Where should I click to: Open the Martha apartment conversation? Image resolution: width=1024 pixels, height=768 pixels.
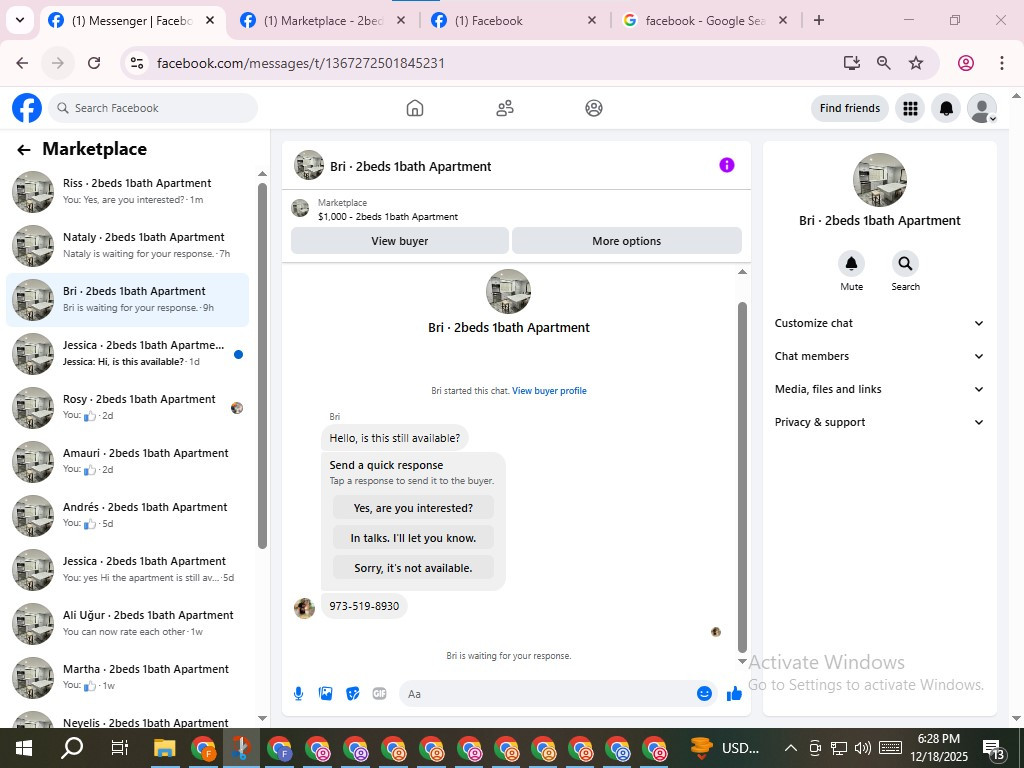point(127,677)
